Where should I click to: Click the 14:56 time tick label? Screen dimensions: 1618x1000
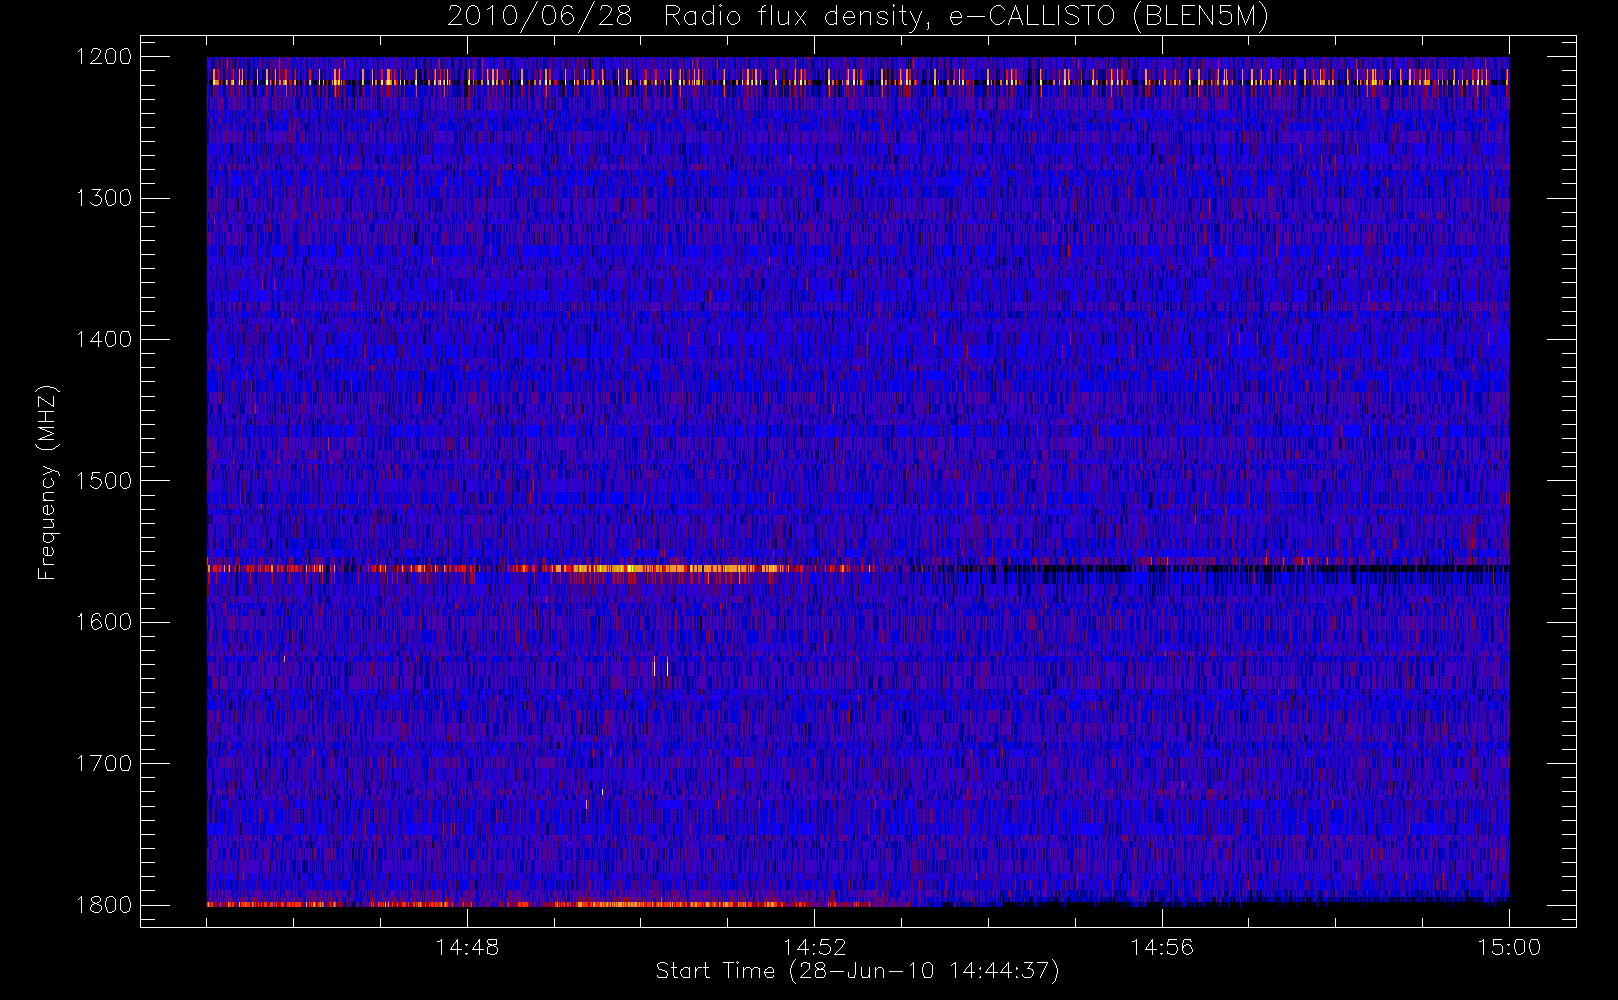click(x=1162, y=947)
